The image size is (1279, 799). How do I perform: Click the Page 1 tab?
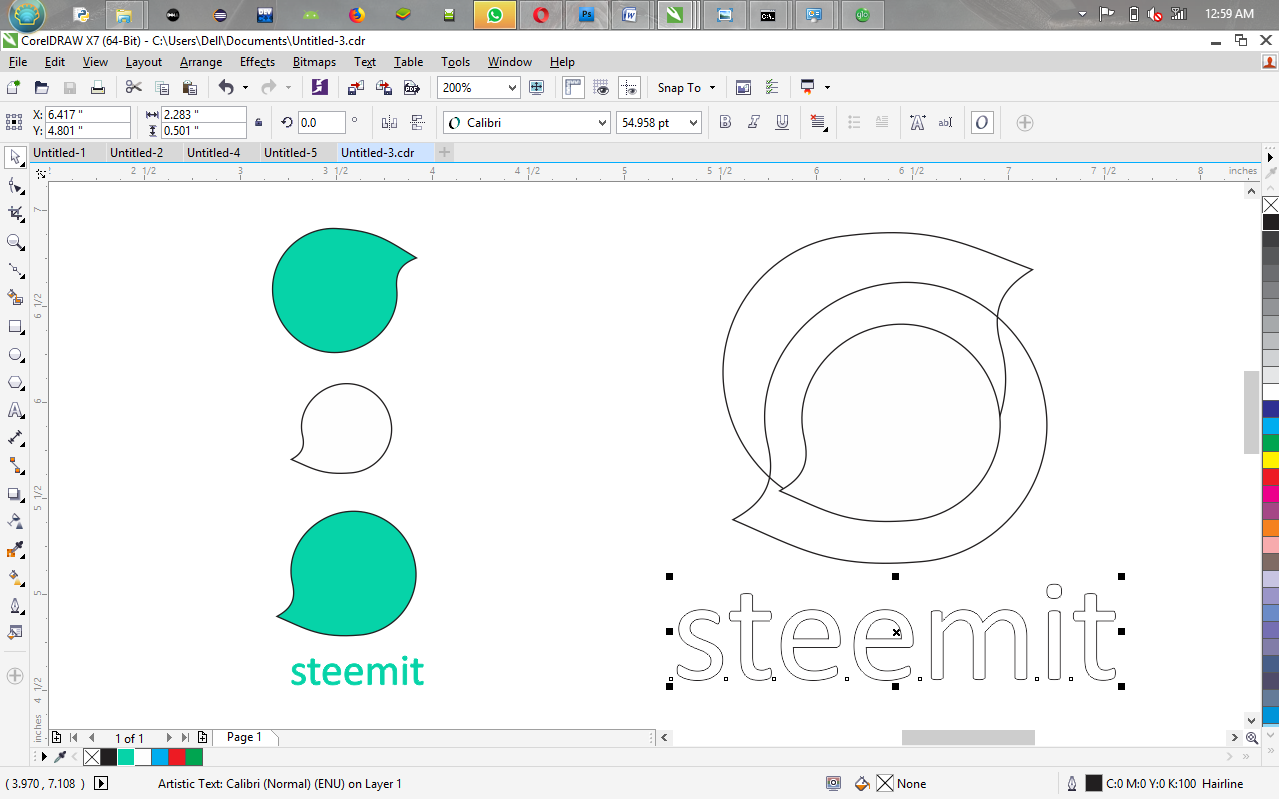click(244, 737)
